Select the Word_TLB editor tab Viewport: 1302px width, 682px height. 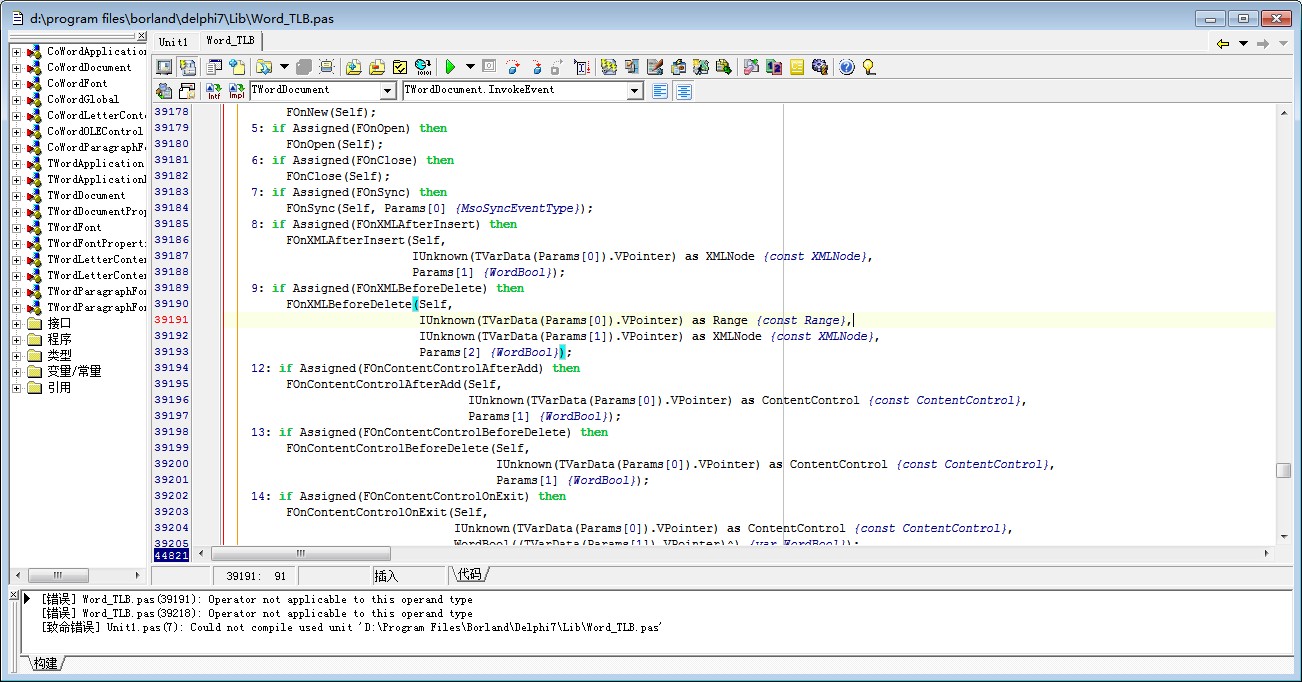click(230, 40)
